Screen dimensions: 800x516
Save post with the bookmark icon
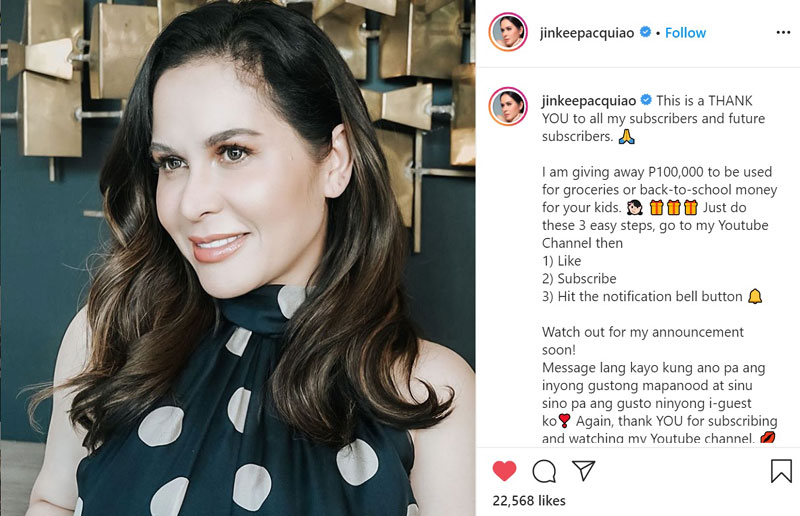point(781,471)
